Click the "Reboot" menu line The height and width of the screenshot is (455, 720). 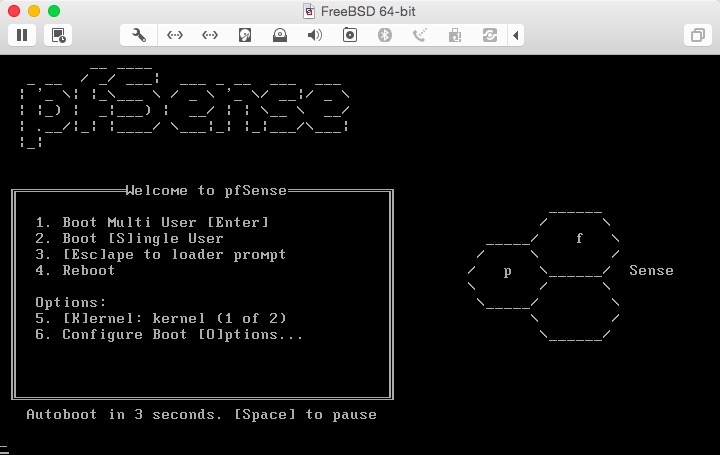pos(75,270)
